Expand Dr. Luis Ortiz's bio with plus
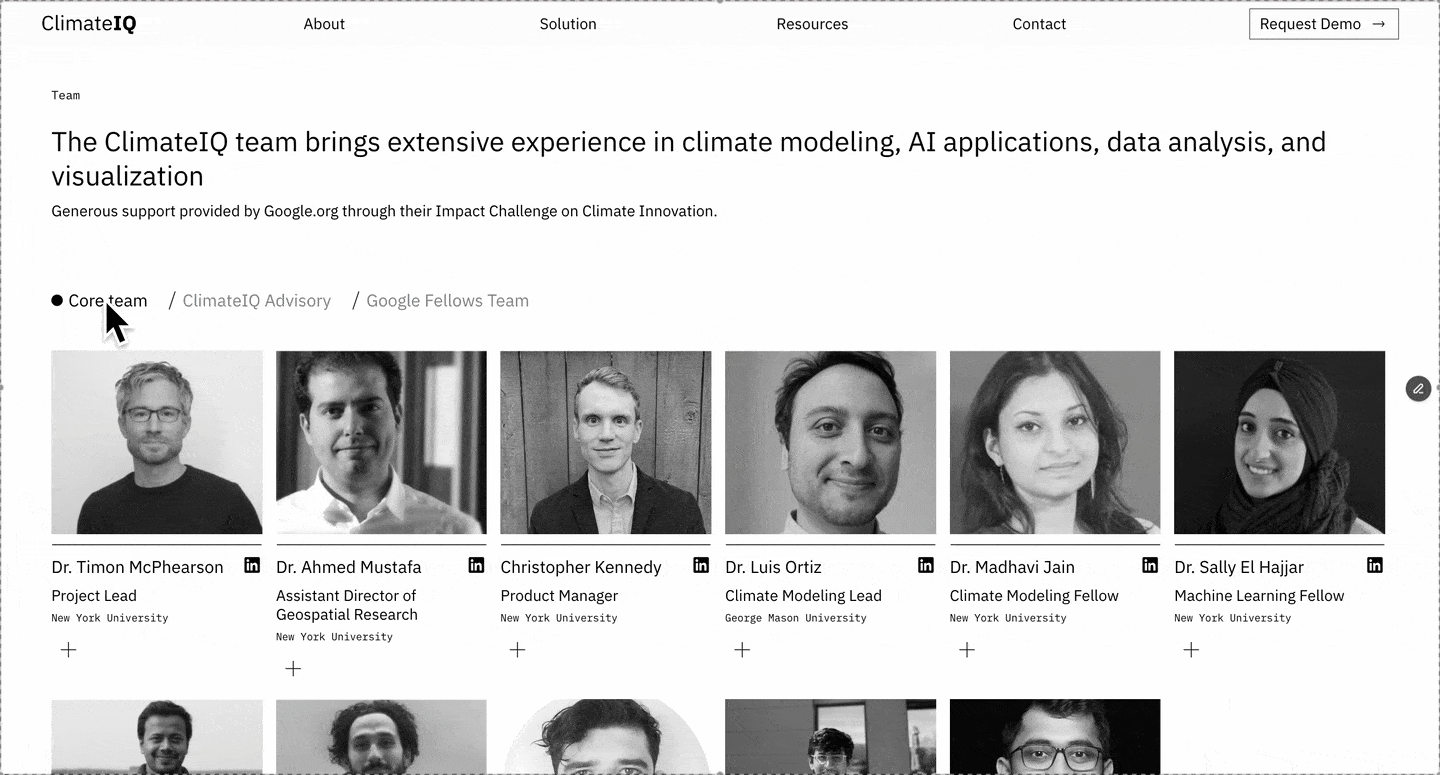Screen dimensions: 1440x775 pos(742,650)
